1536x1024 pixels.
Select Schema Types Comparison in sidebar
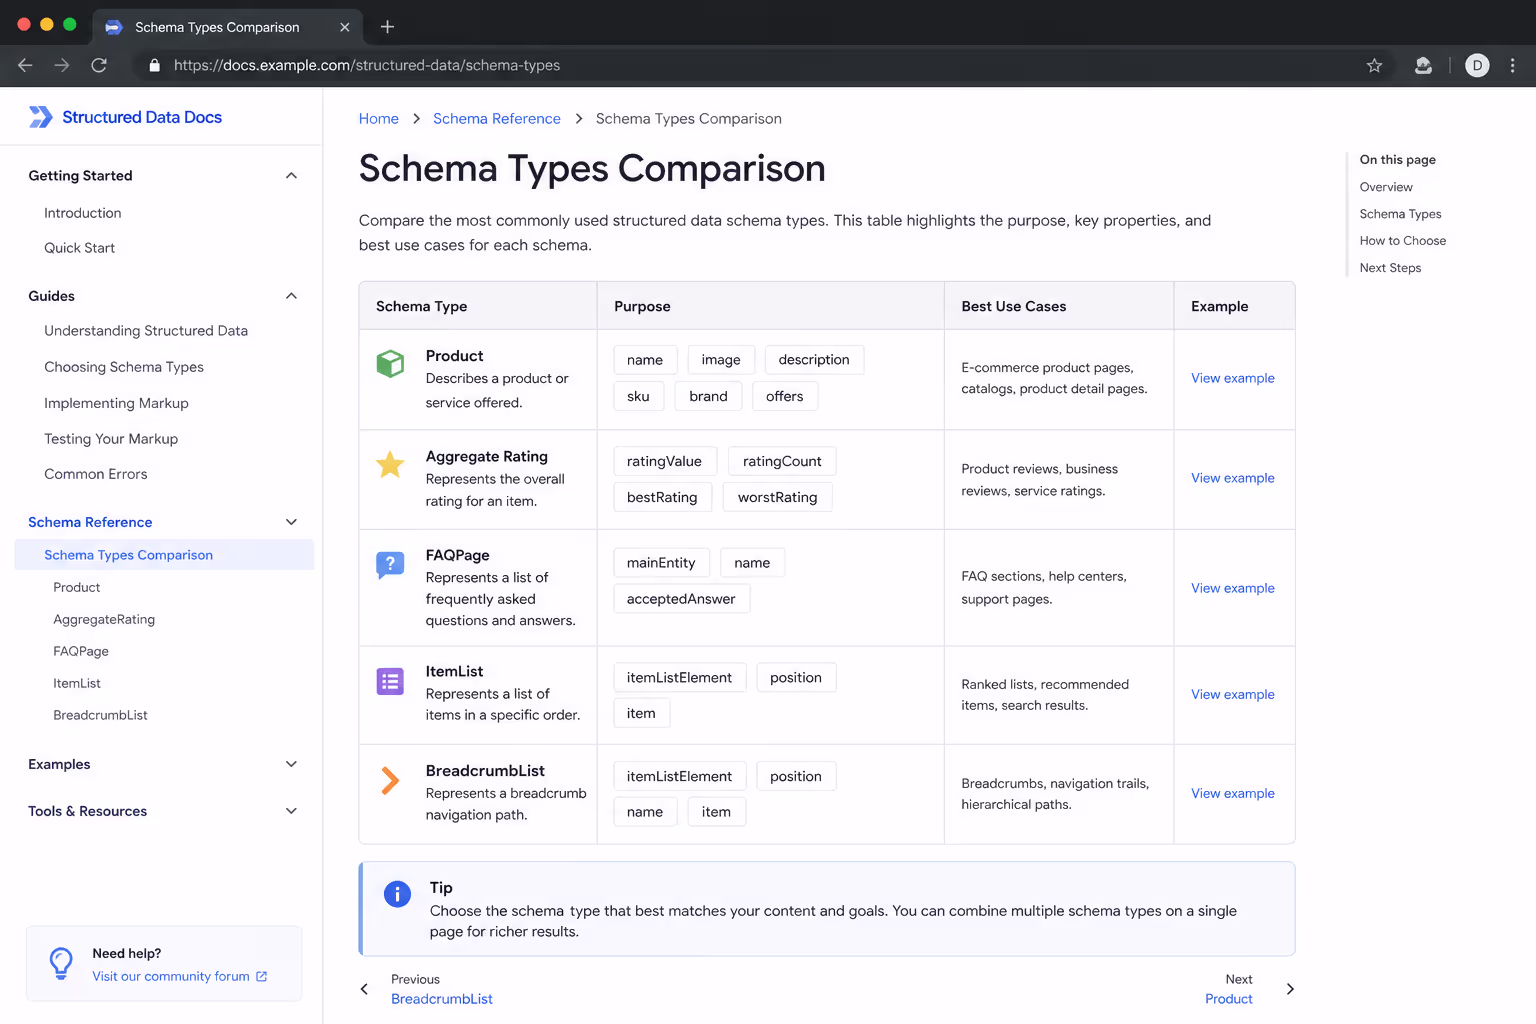click(164, 555)
